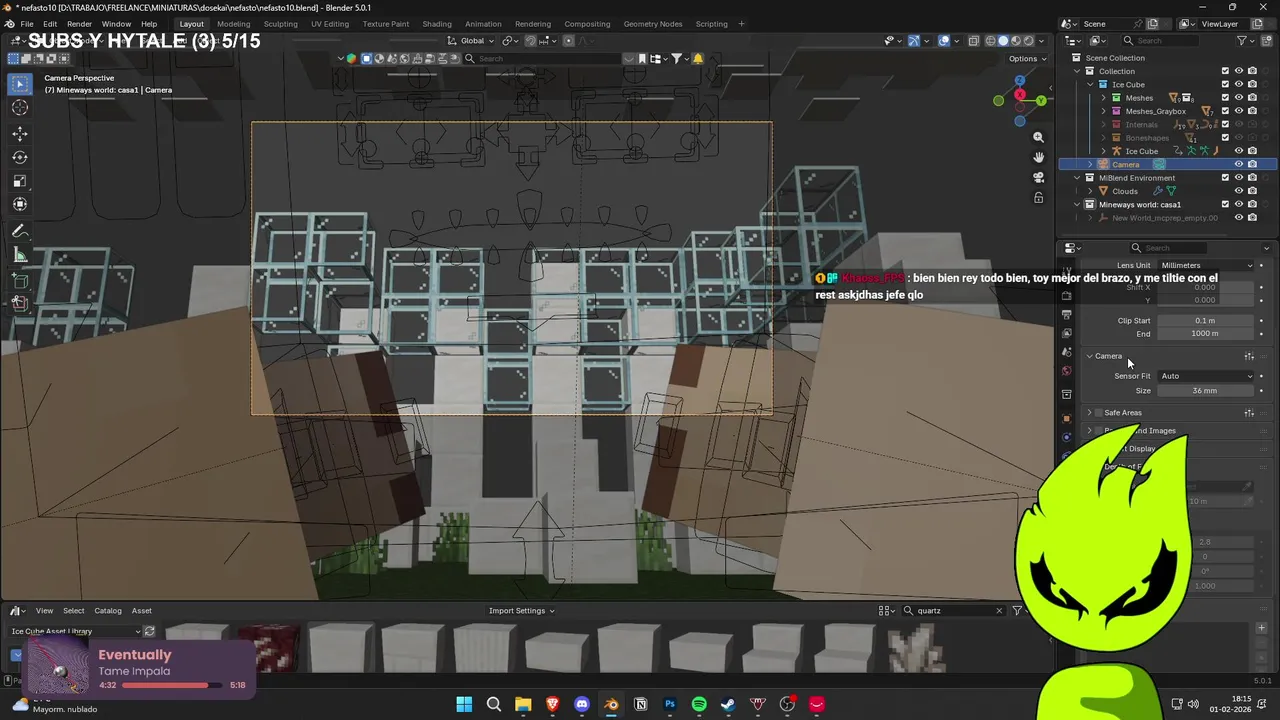
Task: Open Photoshop from the taskbar
Action: [x=670, y=704]
